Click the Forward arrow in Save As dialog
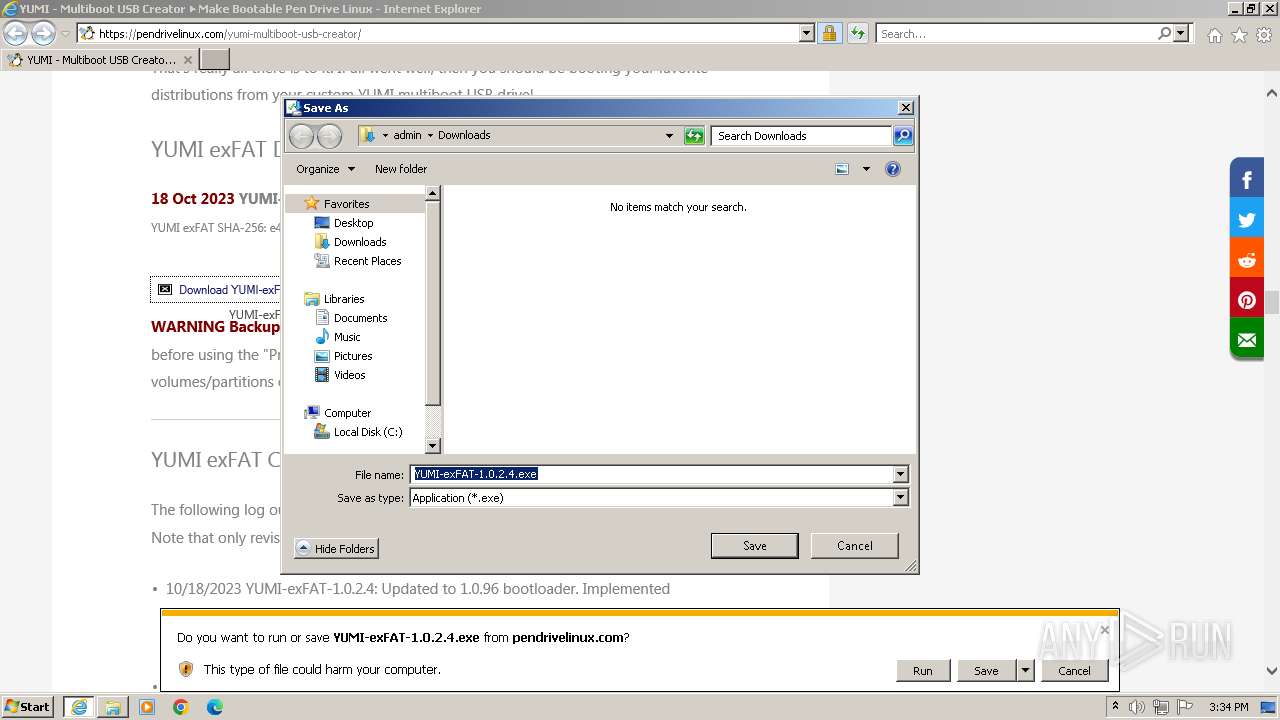Image resolution: width=1280 pixels, height=720 pixels. (329, 136)
